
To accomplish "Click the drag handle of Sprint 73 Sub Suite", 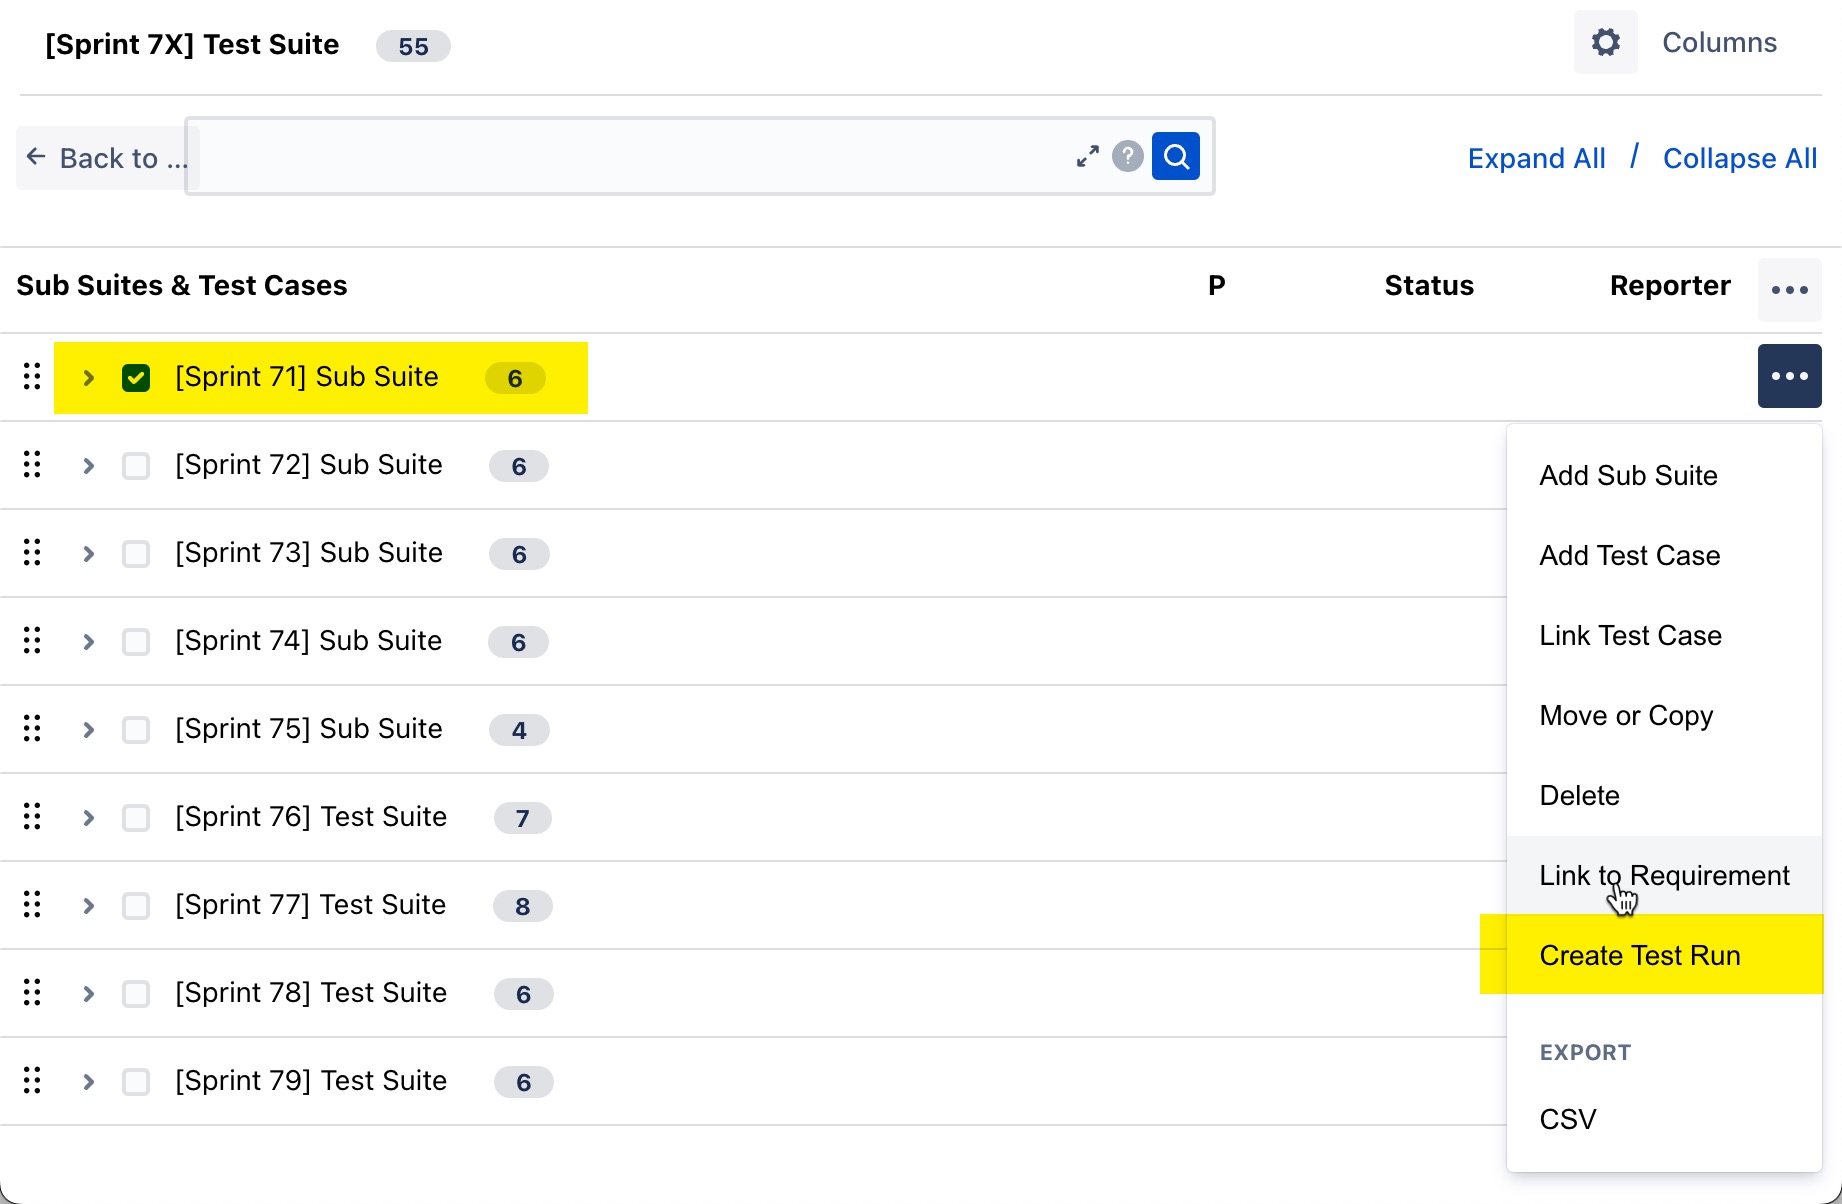I will click(x=32, y=552).
